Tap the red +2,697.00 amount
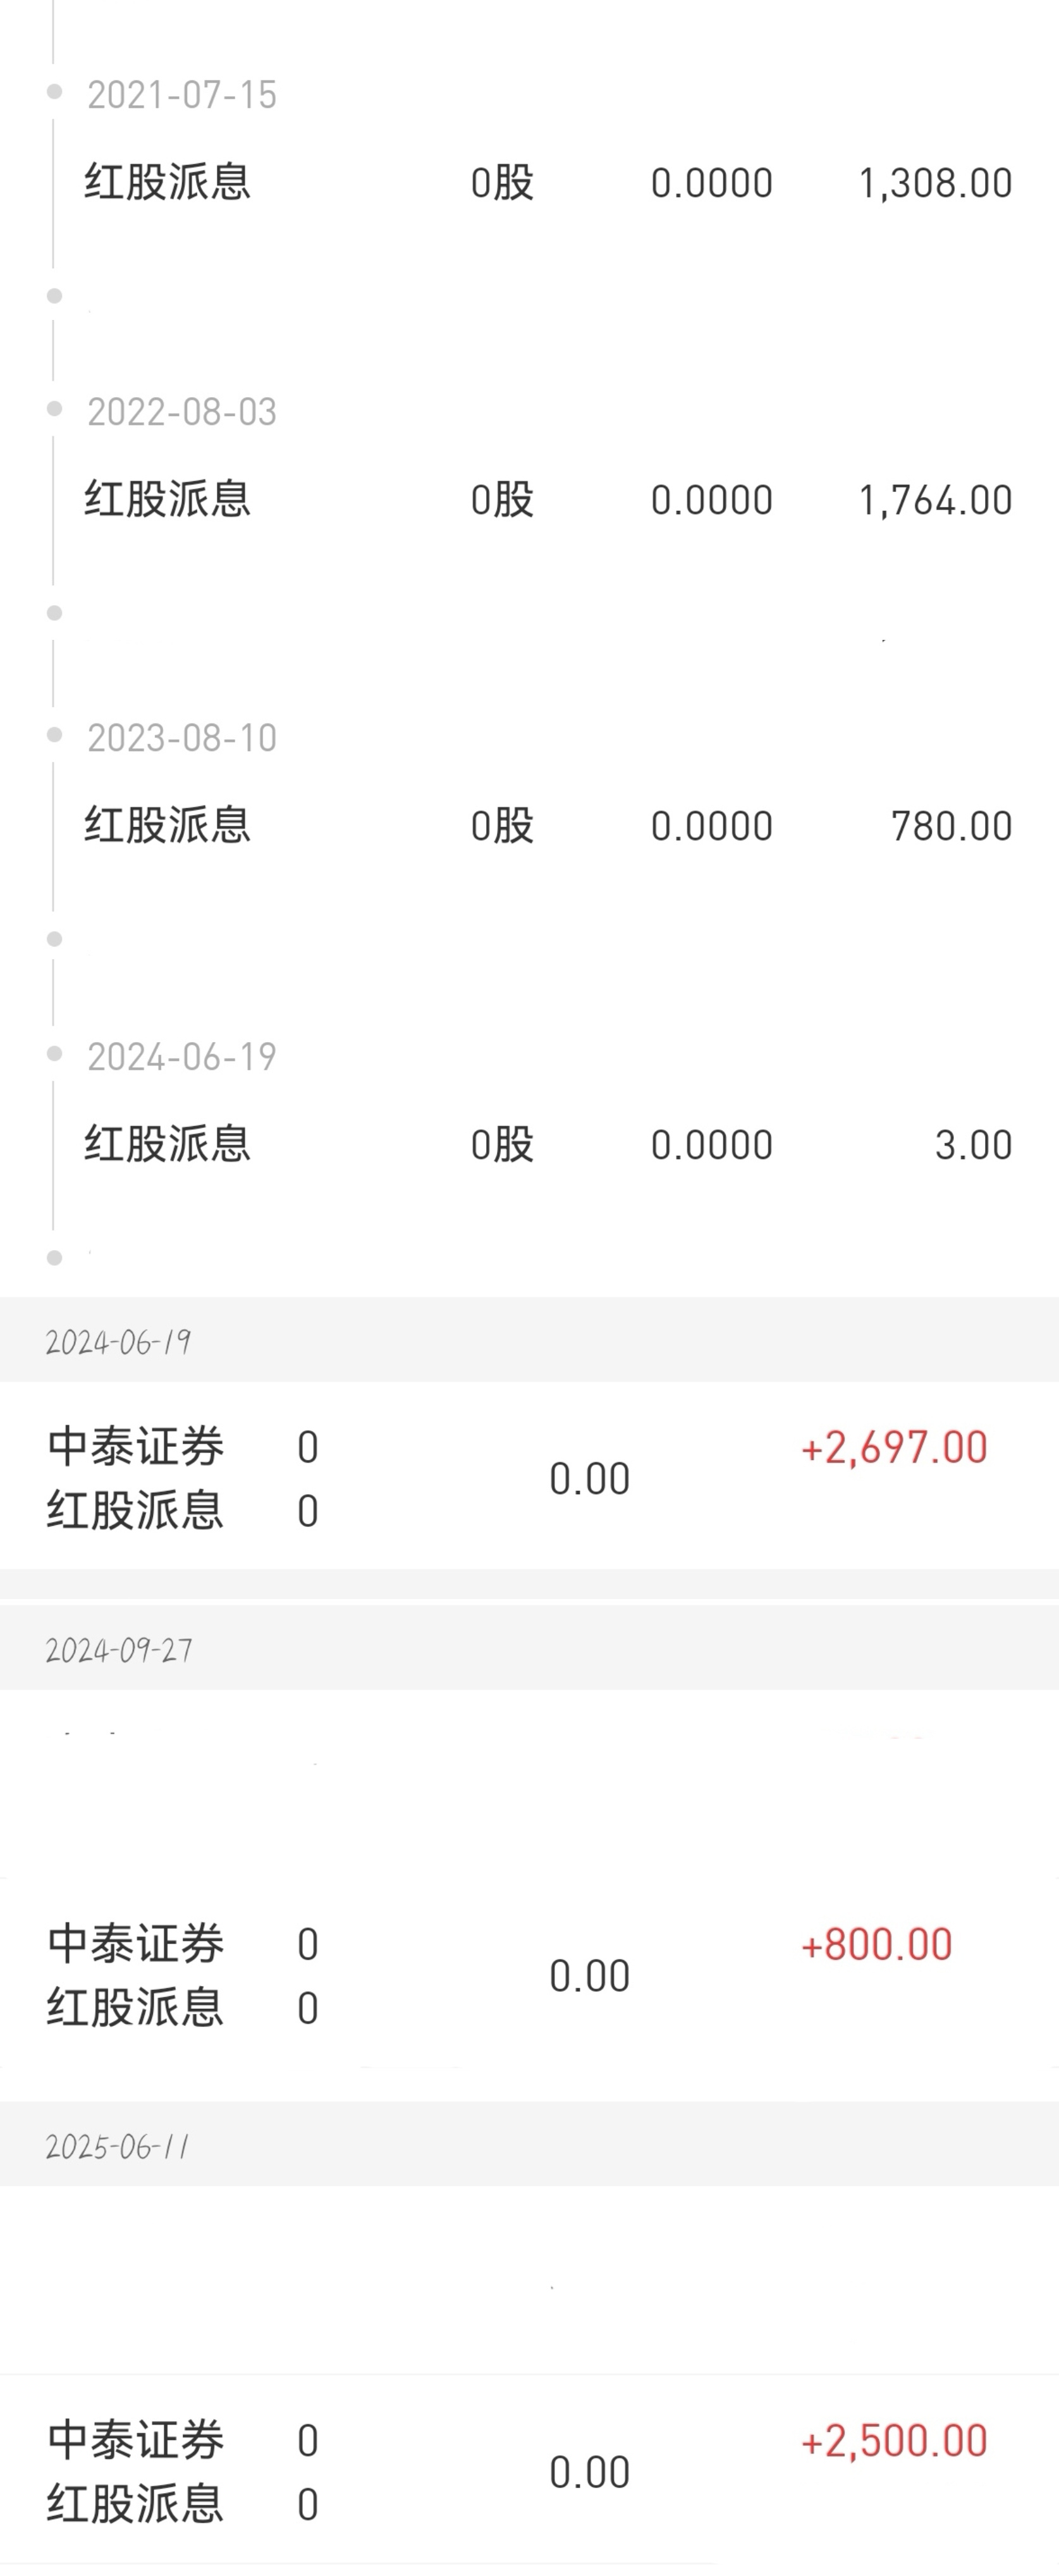This screenshot has width=1059, height=2576. coord(894,1448)
